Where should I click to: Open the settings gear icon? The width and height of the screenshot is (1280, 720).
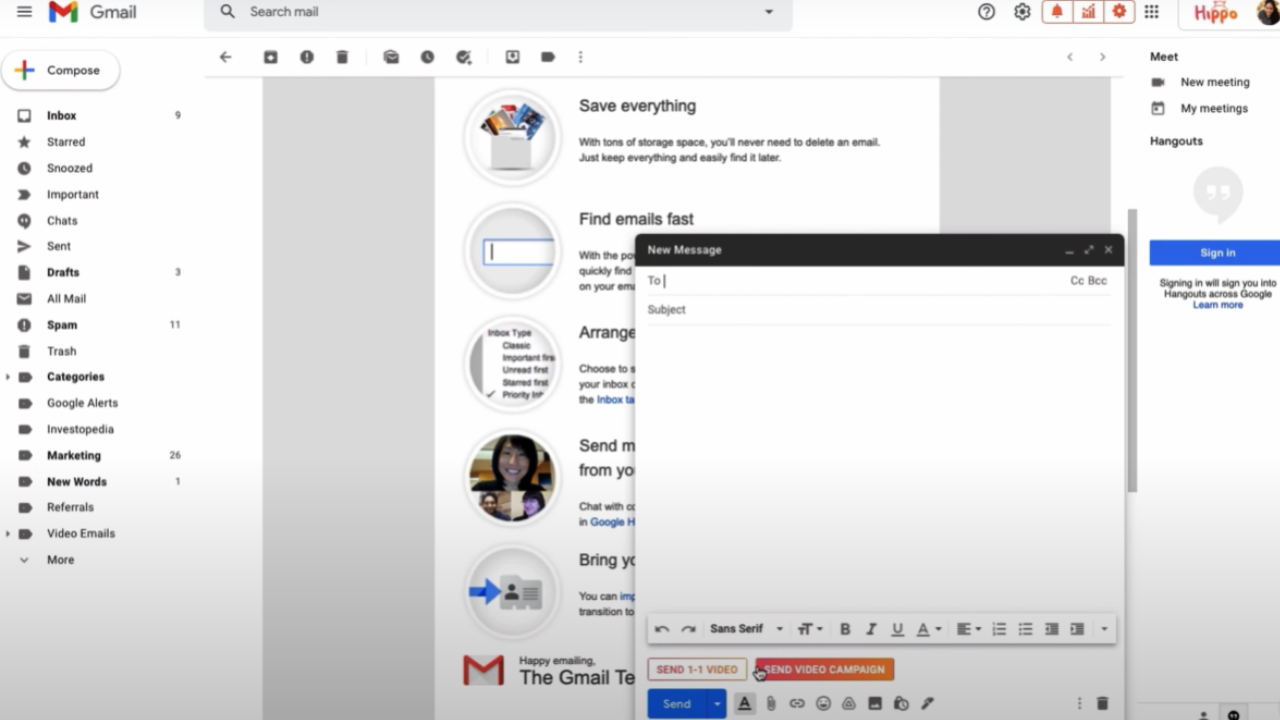point(1022,12)
